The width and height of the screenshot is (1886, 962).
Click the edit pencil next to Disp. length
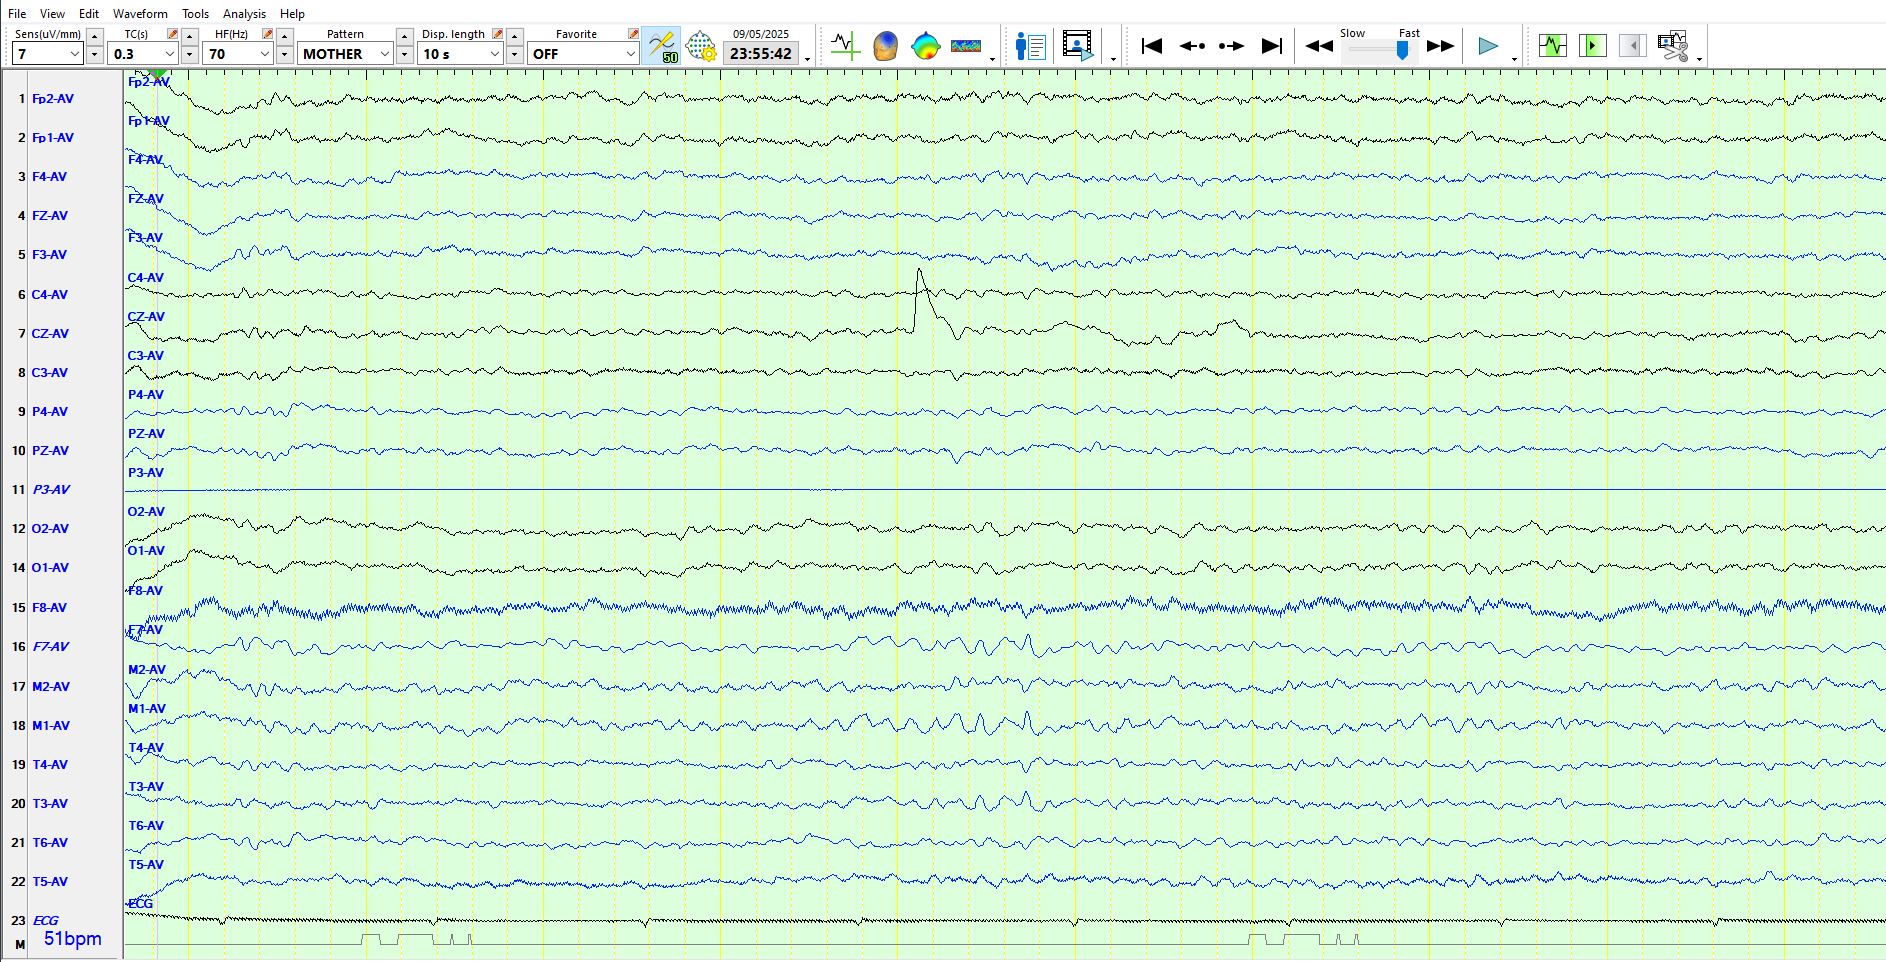coord(497,34)
